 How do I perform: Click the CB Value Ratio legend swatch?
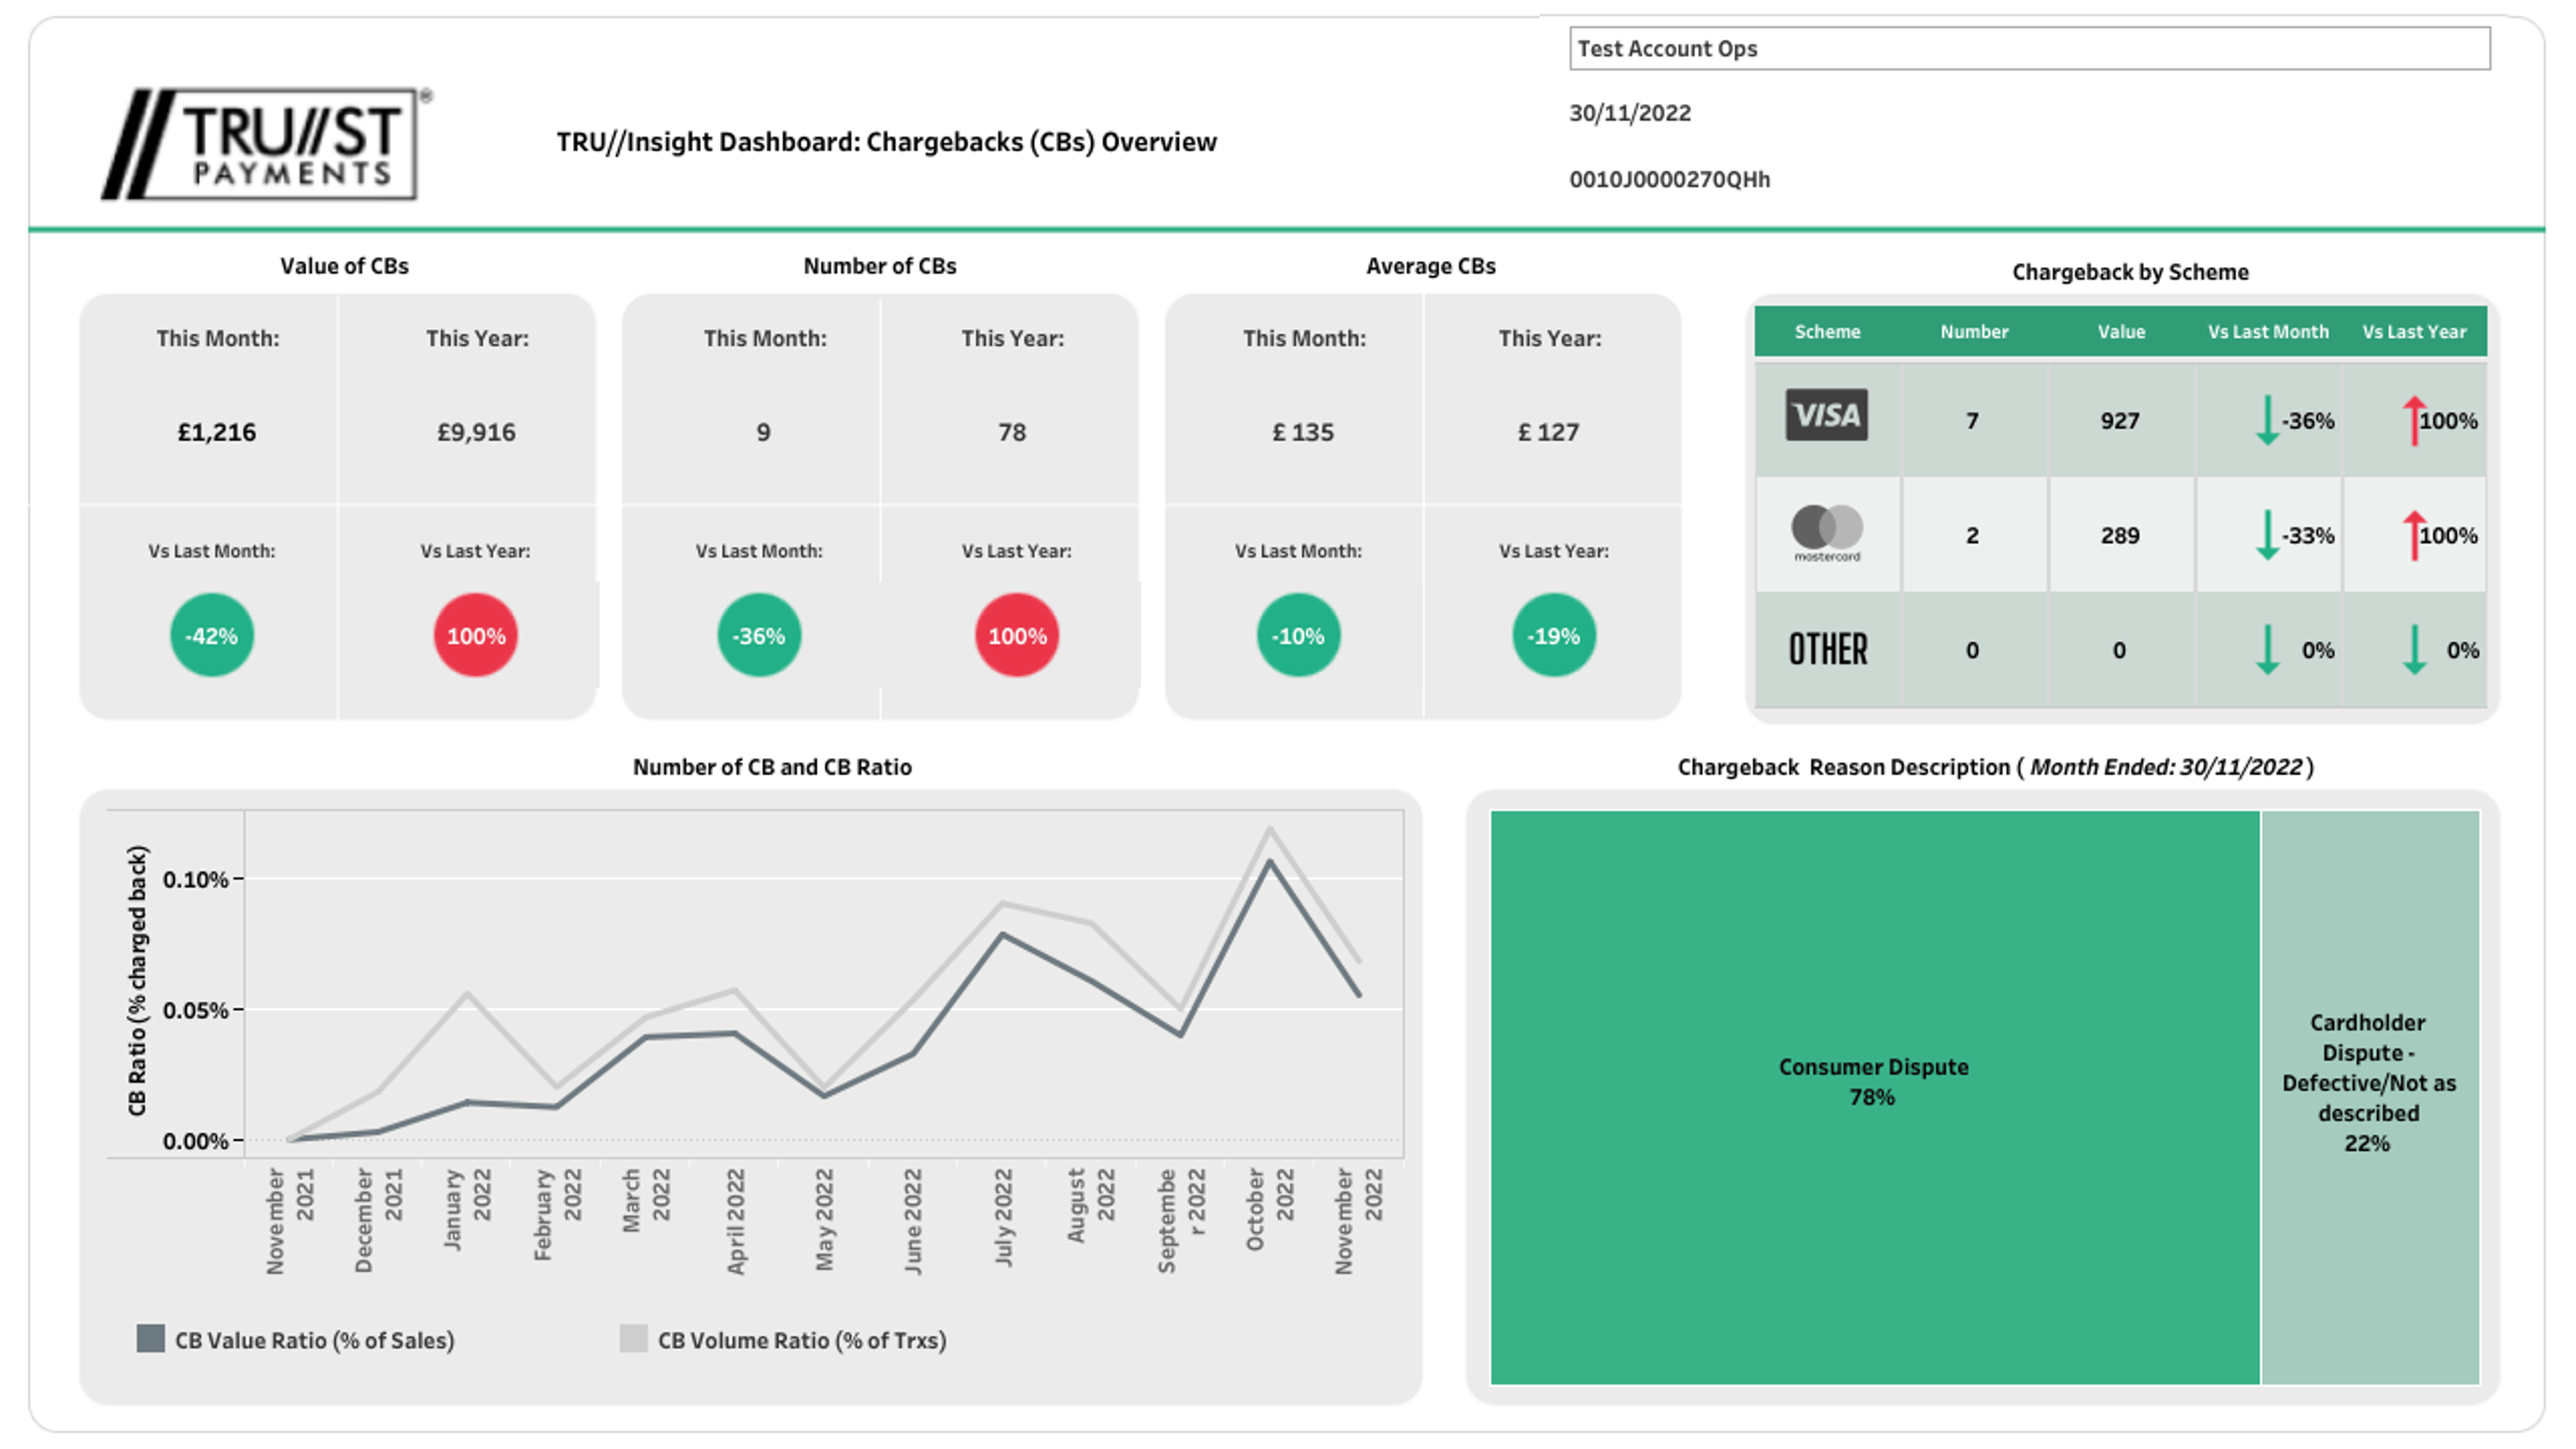[x=150, y=1339]
